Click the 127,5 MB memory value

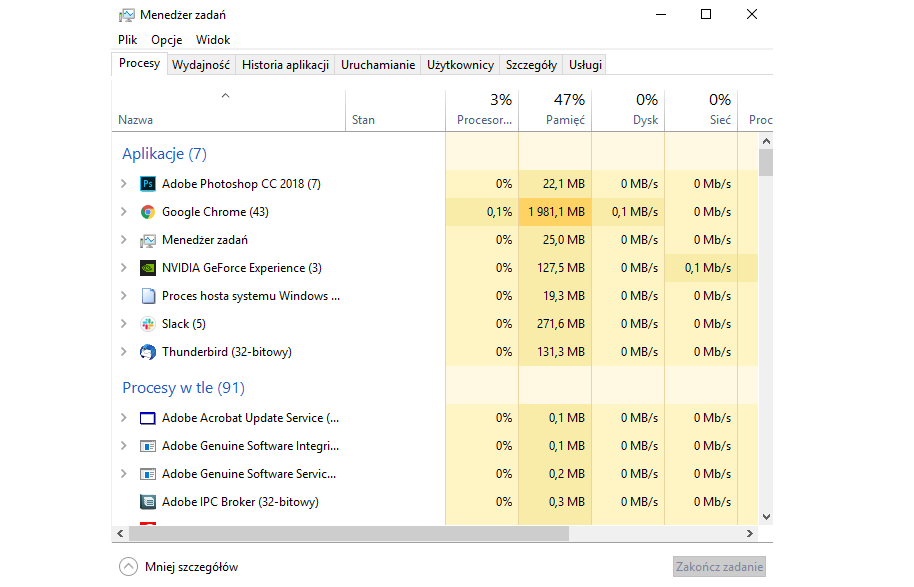coord(561,268)
